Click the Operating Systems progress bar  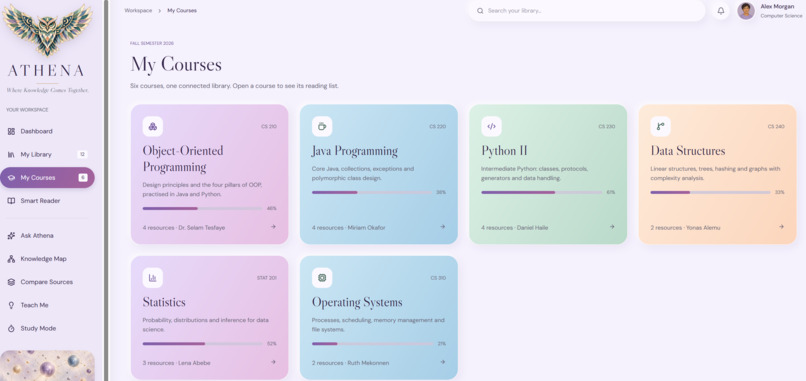pos(372,343)
